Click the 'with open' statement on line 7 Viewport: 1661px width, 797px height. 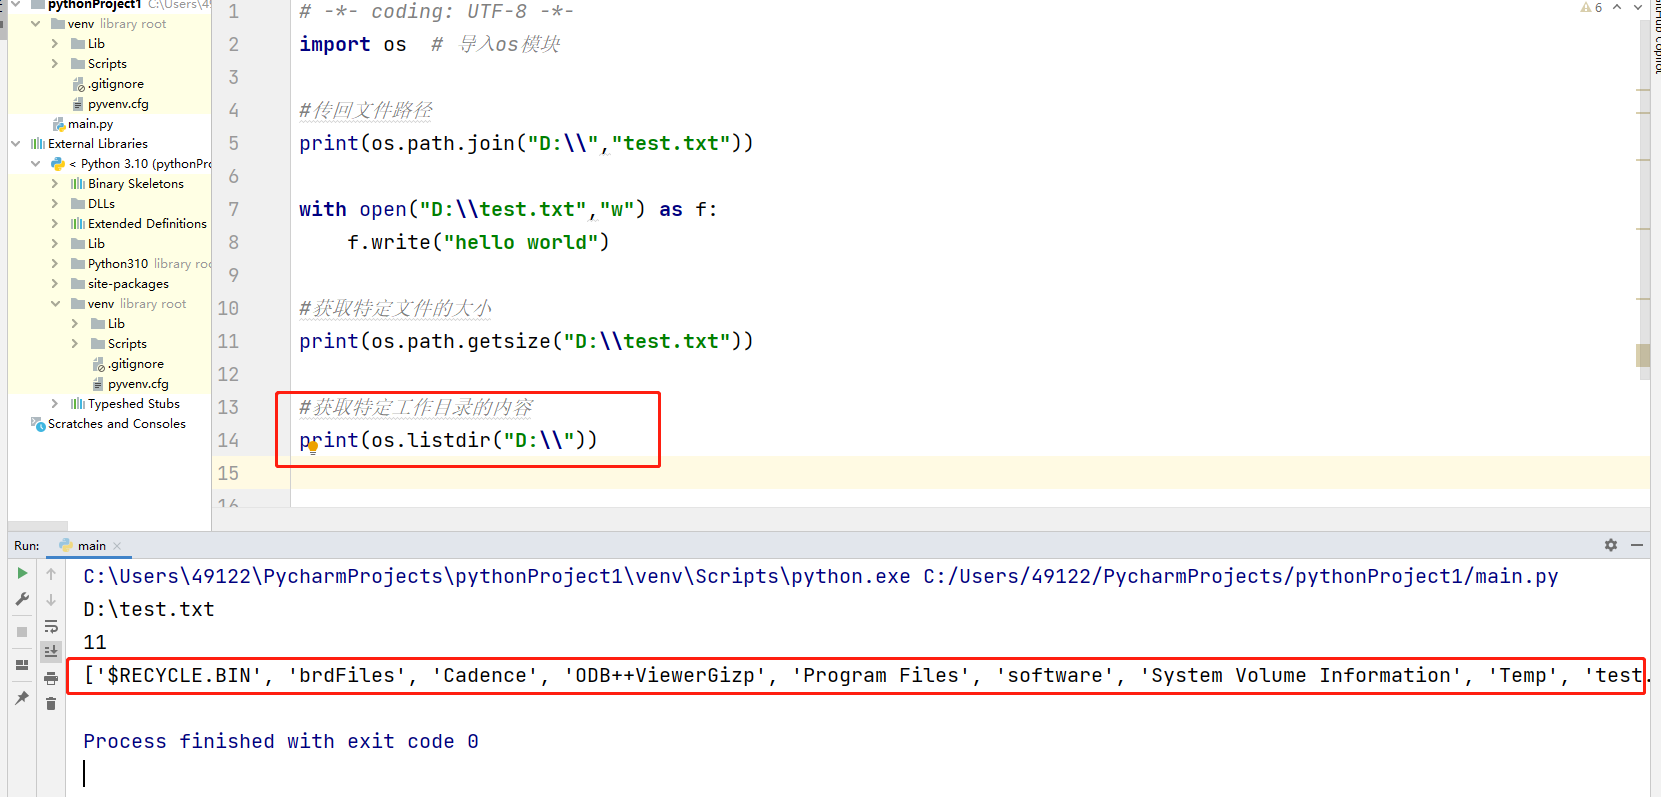[x=508, y=209]
